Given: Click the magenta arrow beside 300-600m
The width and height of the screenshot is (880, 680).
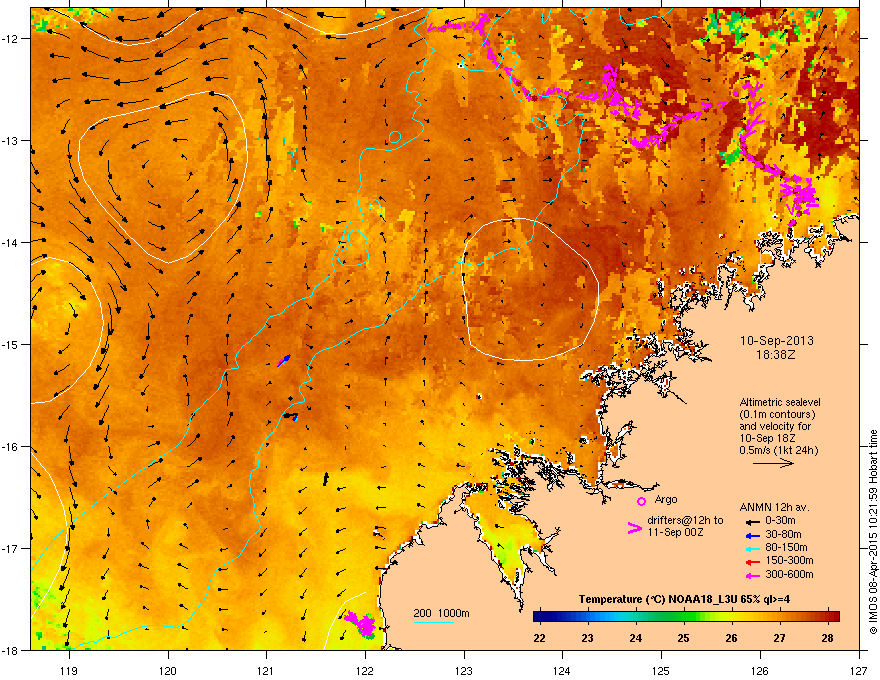Looking at the screenshot, I should 752,576.
